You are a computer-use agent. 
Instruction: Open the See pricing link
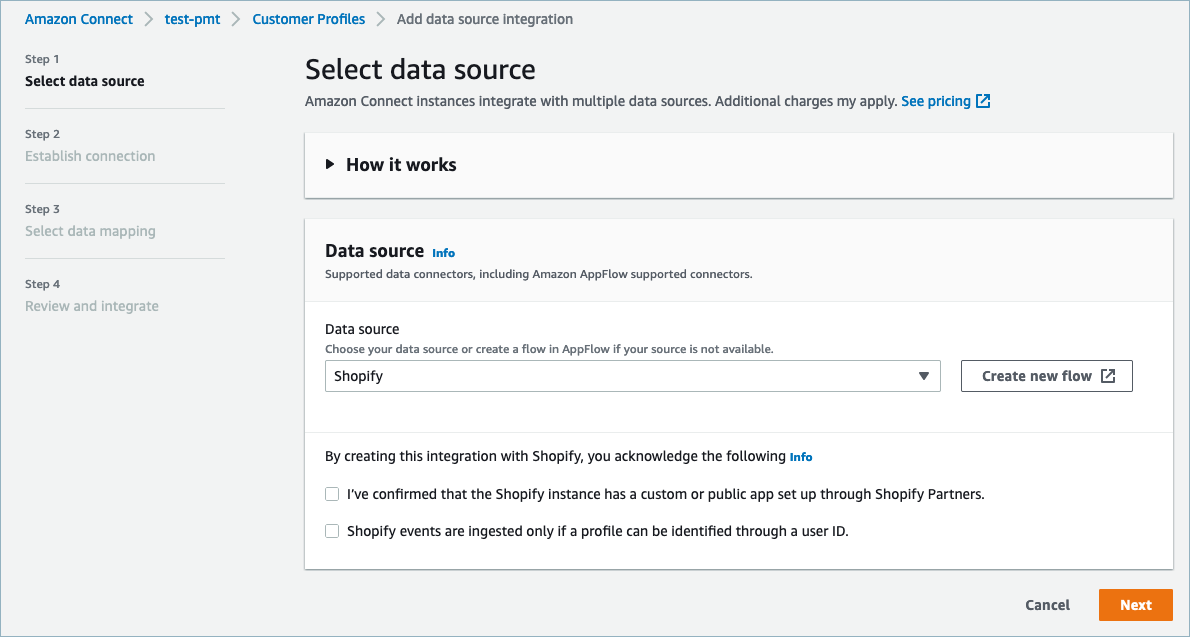935,101
